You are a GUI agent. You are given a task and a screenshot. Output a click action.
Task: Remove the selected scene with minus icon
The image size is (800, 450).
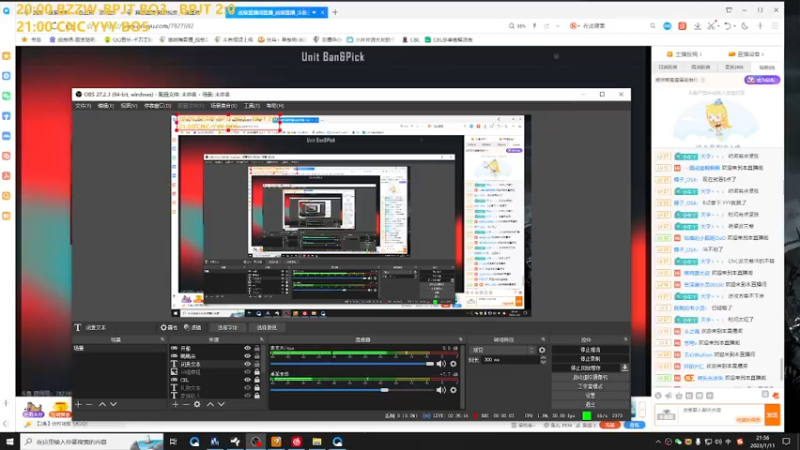(x=89, y=404)
